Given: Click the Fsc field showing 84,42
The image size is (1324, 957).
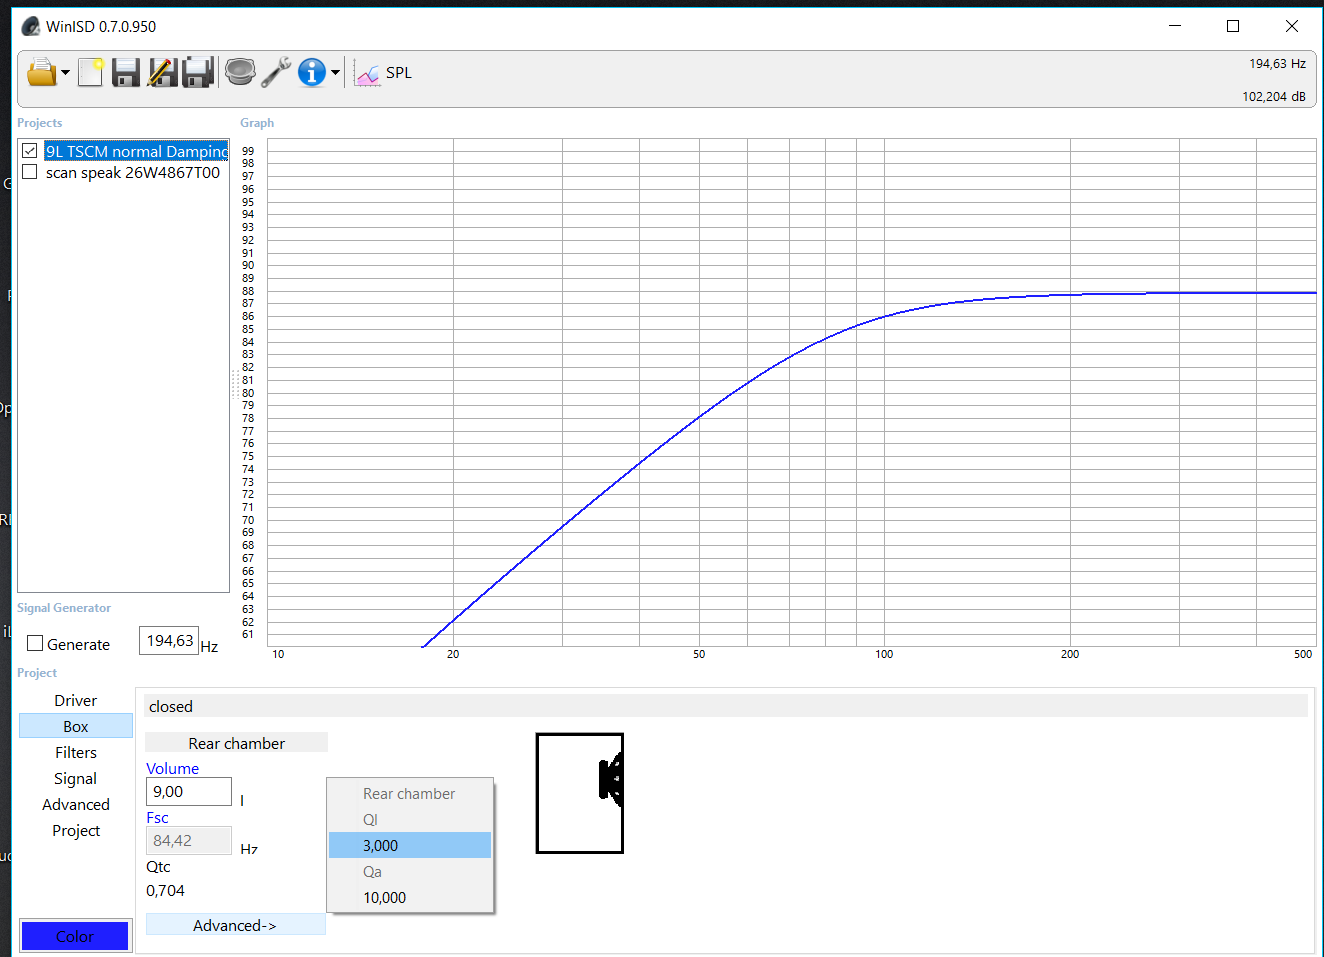Looking at the screenshot, I should click(x=189, y=840).
